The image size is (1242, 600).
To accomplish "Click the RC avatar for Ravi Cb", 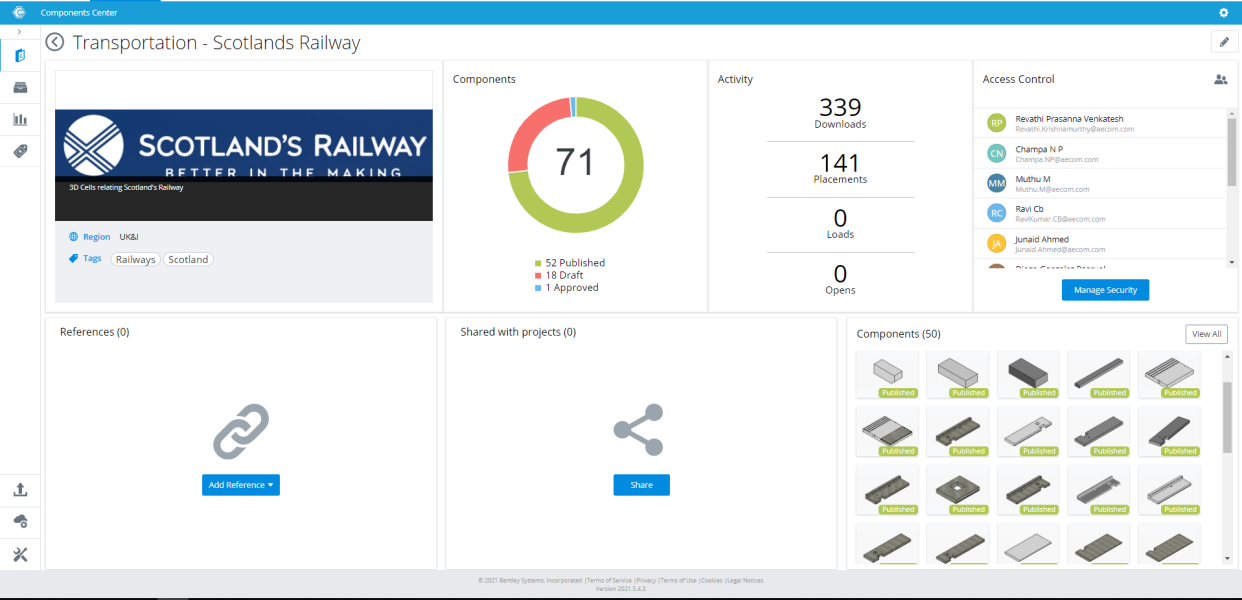I will [996, 213].
